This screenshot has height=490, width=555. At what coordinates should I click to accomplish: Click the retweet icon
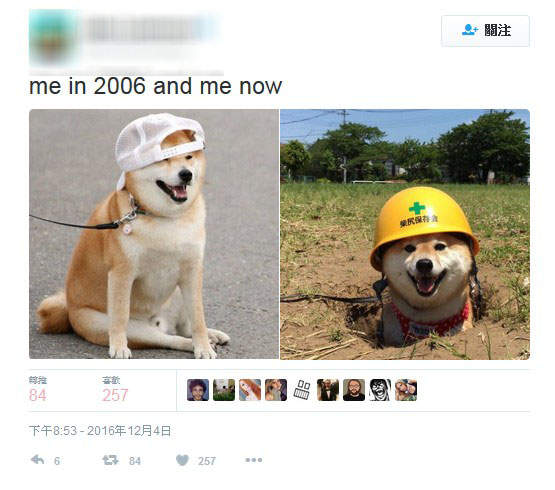pyautogui.click(x=110, y=460)
